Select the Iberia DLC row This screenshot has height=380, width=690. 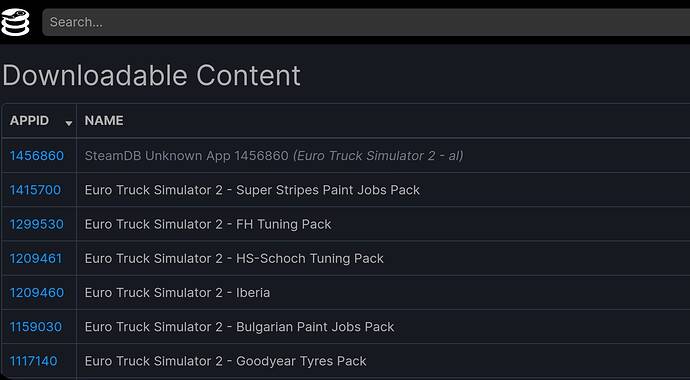[x=345, y=292]
